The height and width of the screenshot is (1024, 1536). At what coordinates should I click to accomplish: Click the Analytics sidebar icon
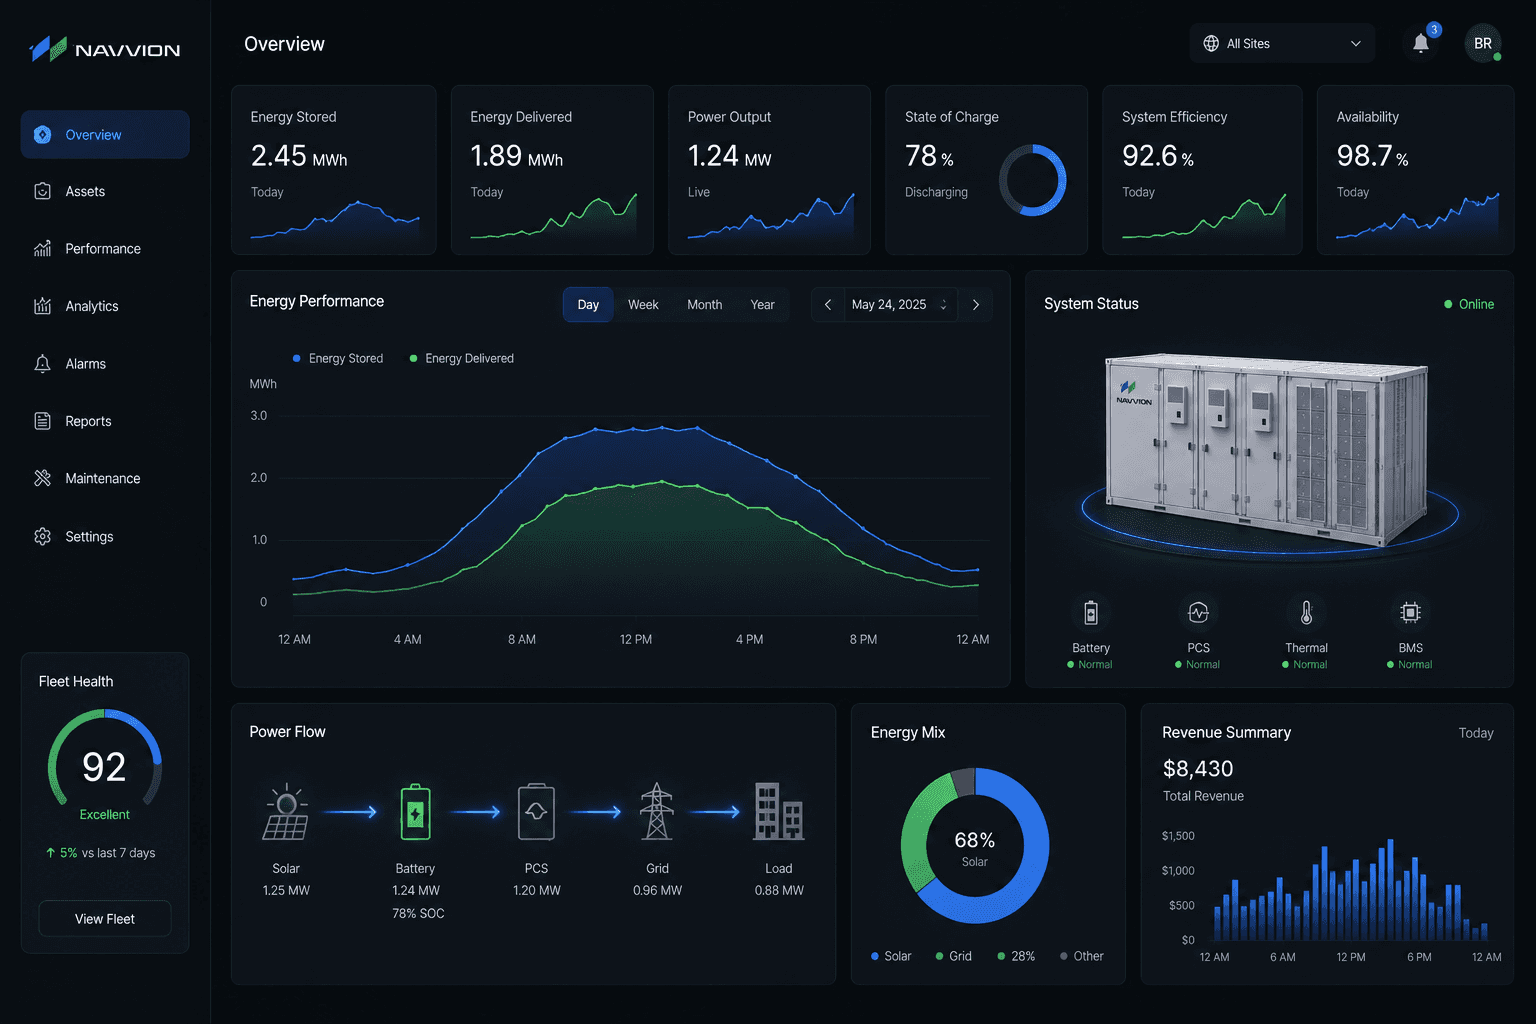click(42, 306)
